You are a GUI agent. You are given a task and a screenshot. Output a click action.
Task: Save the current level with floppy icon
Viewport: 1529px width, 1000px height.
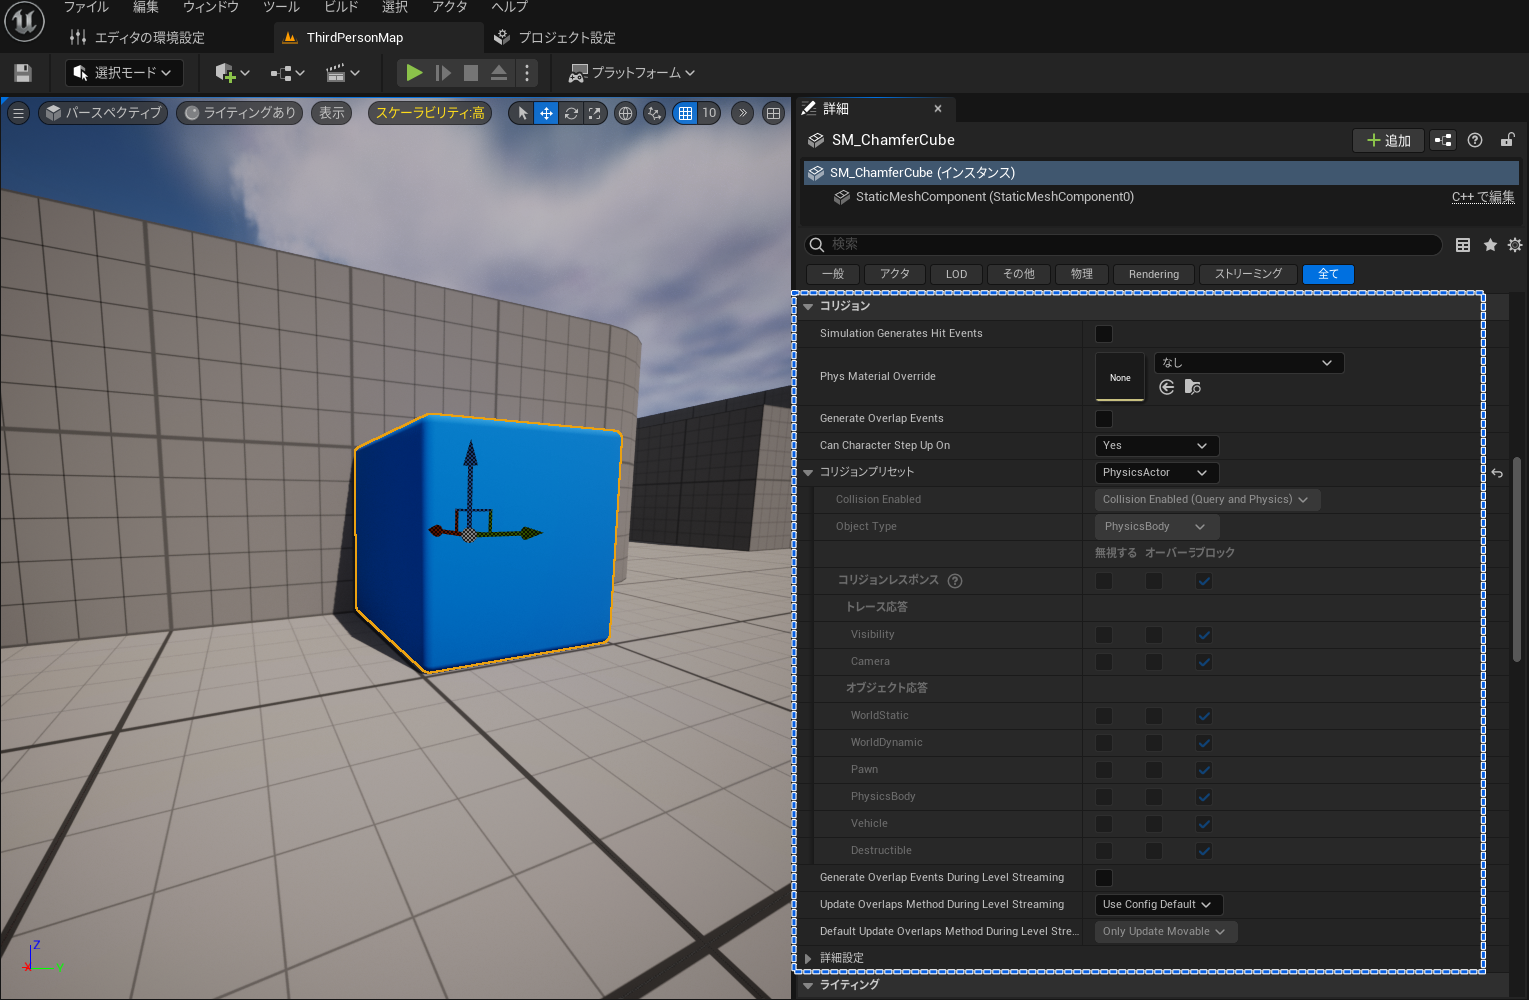23,73
